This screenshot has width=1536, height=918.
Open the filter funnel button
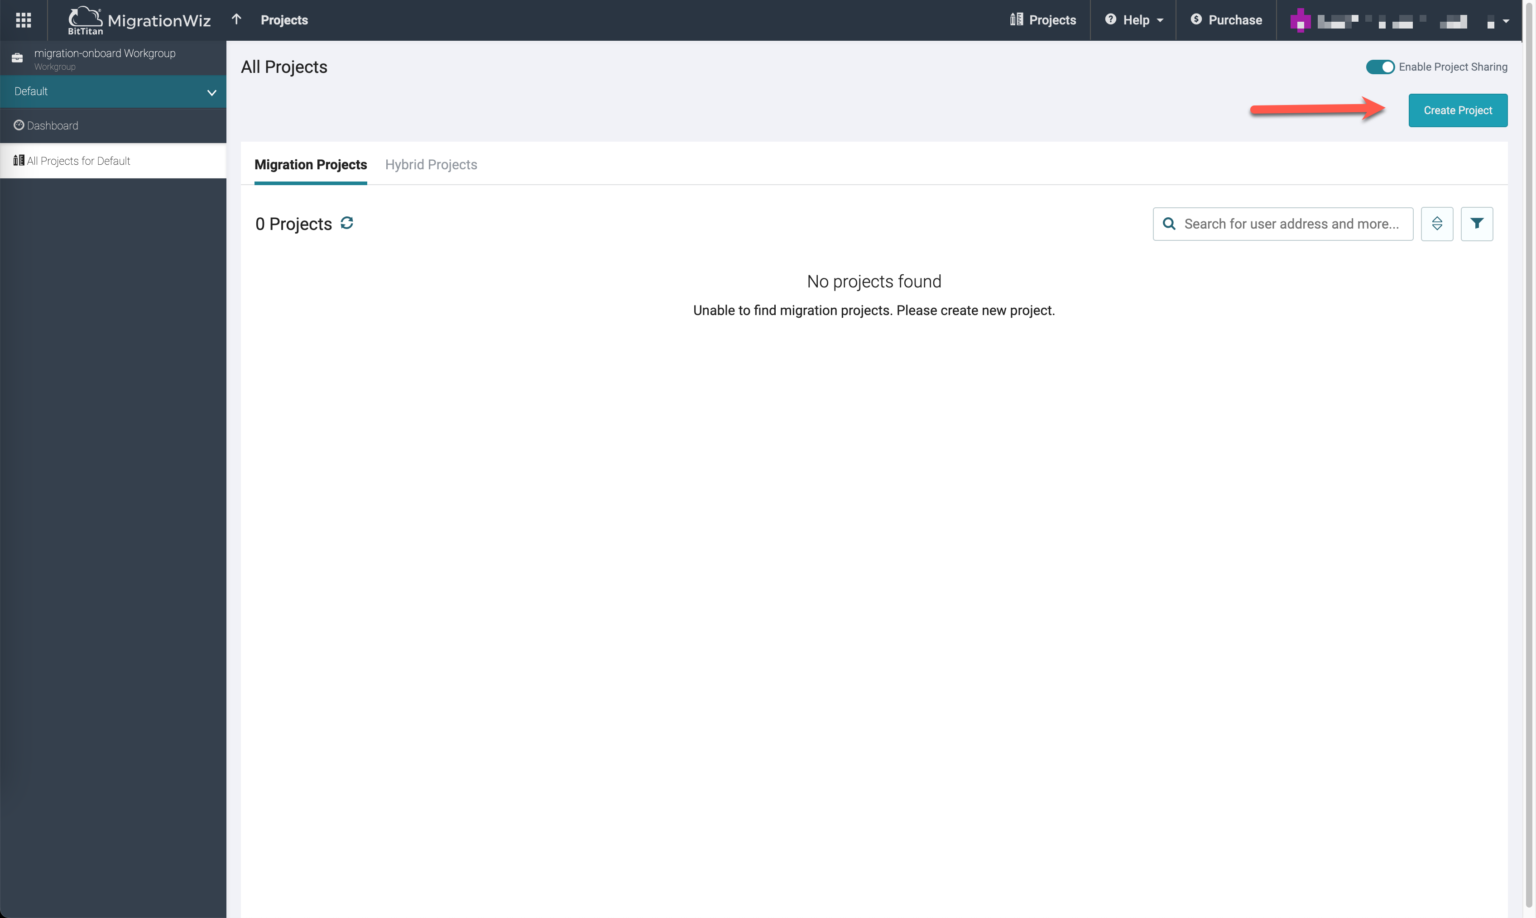(1477, 224)
